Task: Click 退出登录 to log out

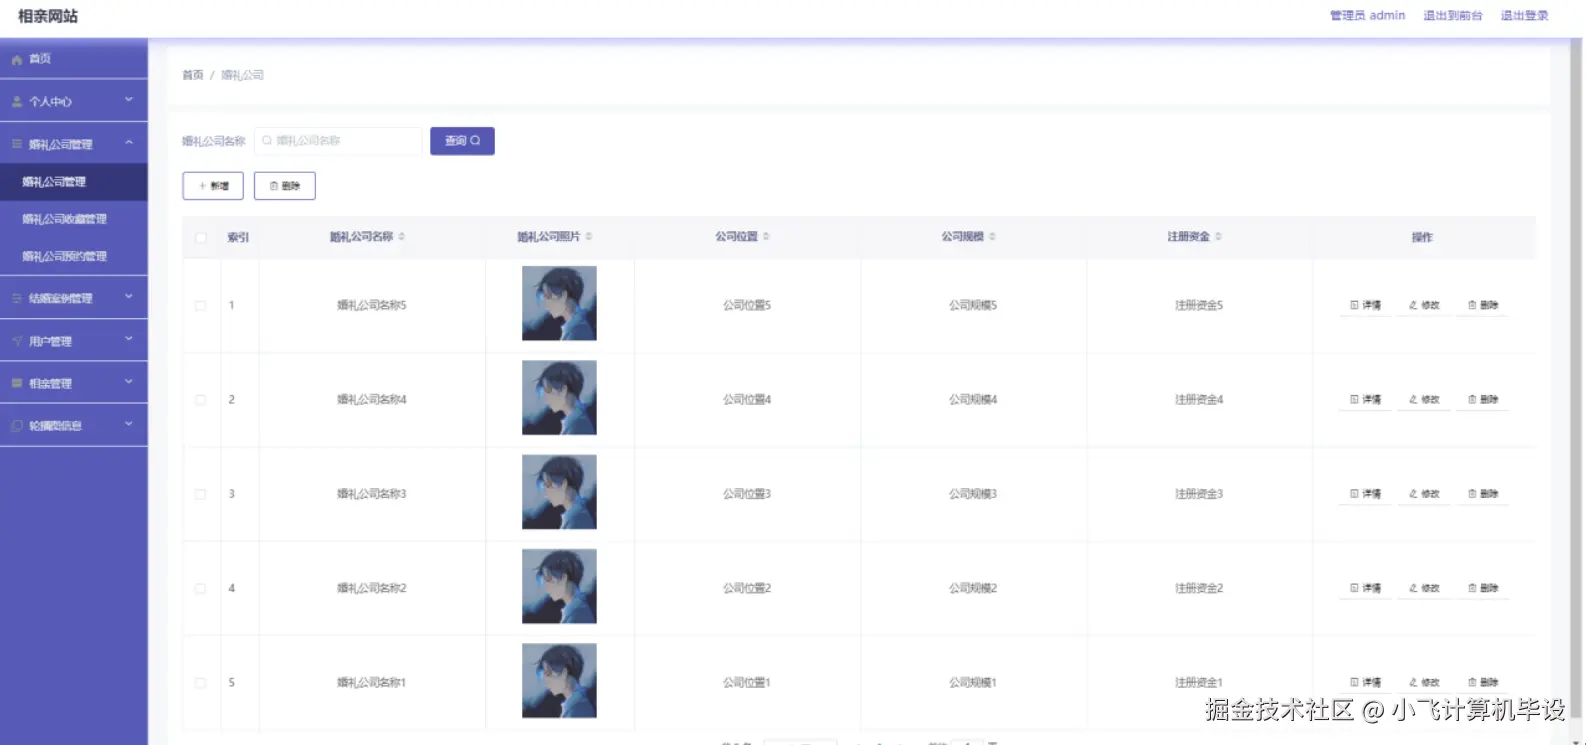Action: [1525, 16]
